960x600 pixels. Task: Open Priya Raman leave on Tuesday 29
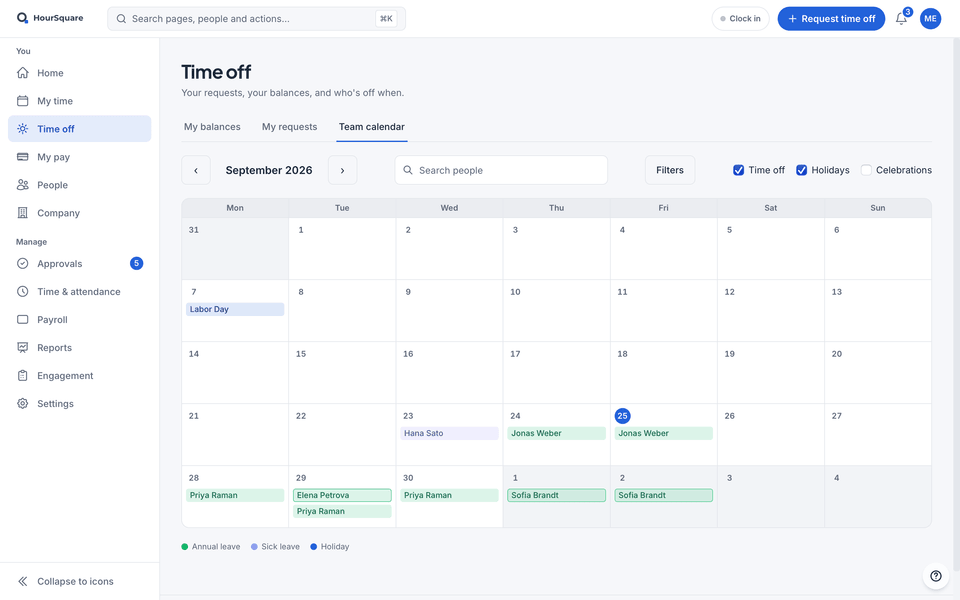point(342,511)
